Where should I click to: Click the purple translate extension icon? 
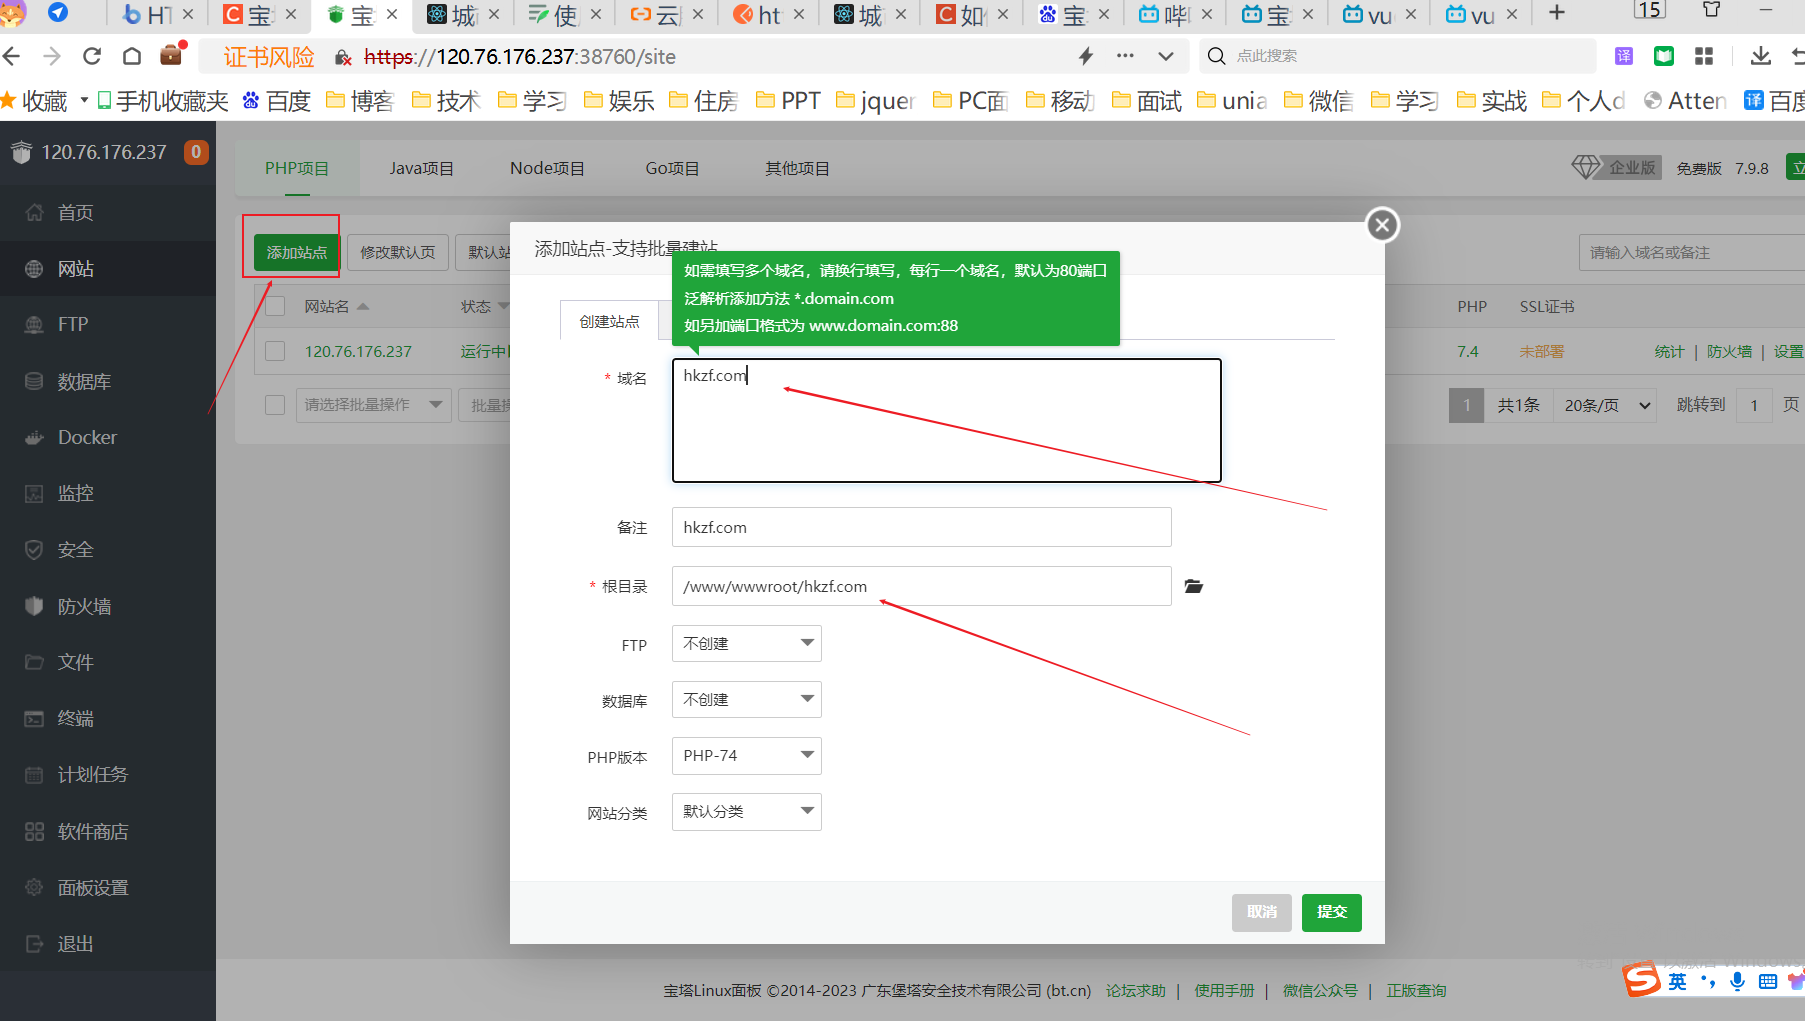tap(1624, 56)
